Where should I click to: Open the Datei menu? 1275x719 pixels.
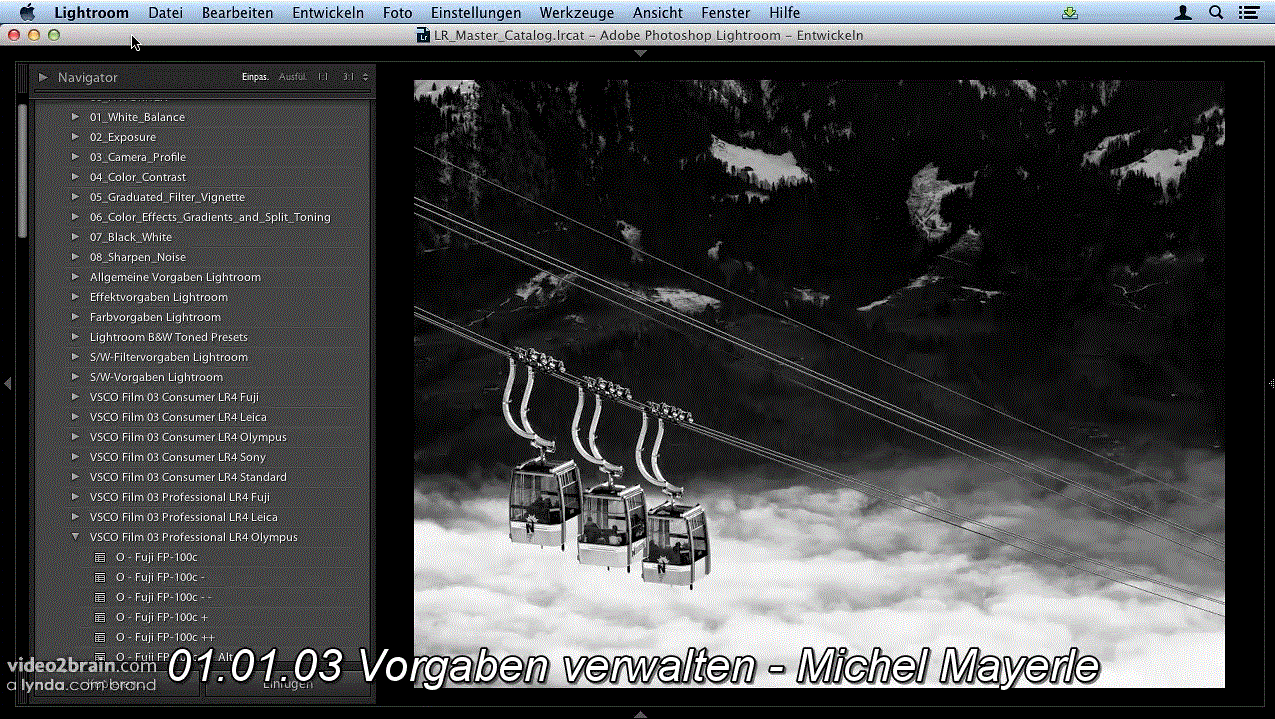pyautogui.click(x=165, y=12)
